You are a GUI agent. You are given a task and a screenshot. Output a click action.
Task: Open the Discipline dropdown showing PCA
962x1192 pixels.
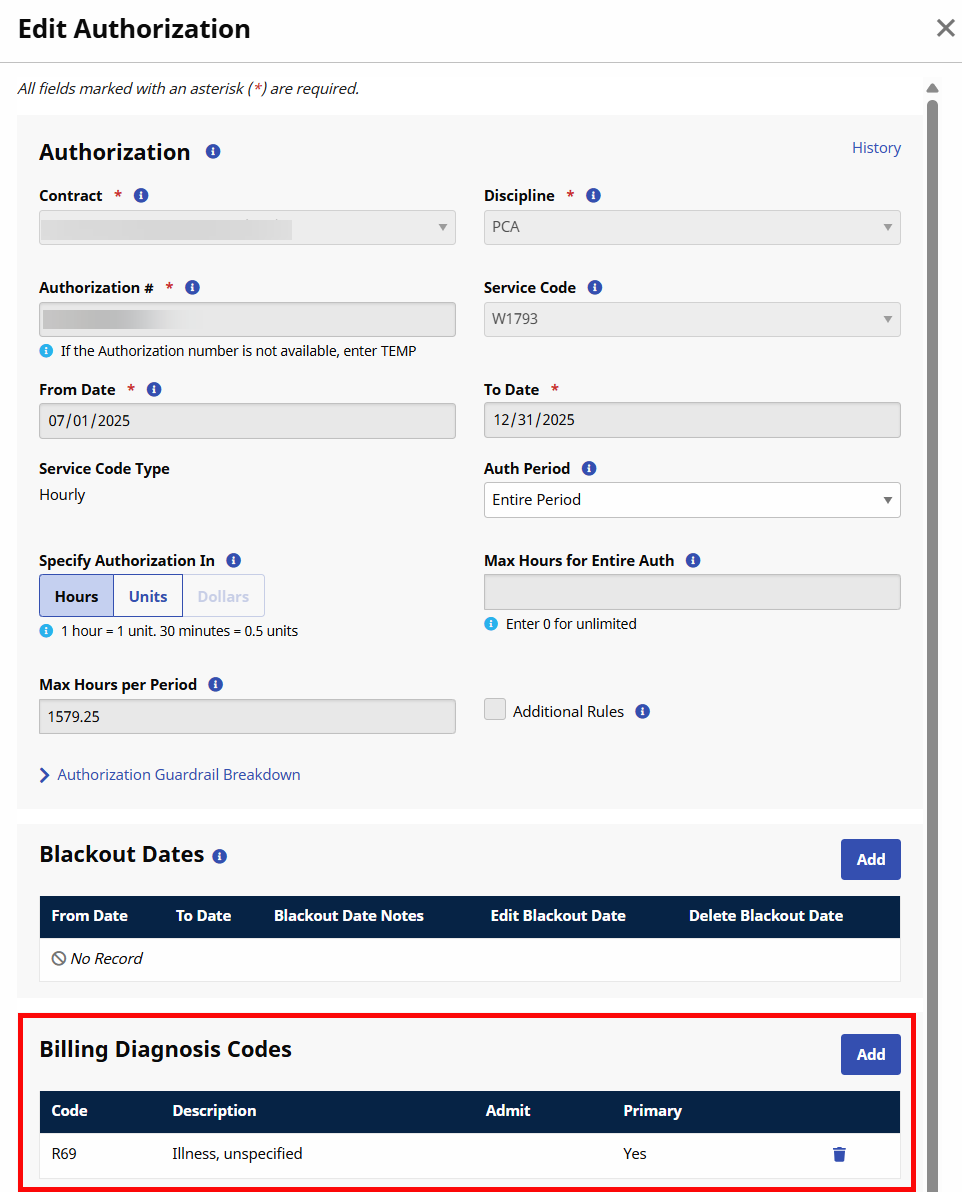click(x=692, y=227)
